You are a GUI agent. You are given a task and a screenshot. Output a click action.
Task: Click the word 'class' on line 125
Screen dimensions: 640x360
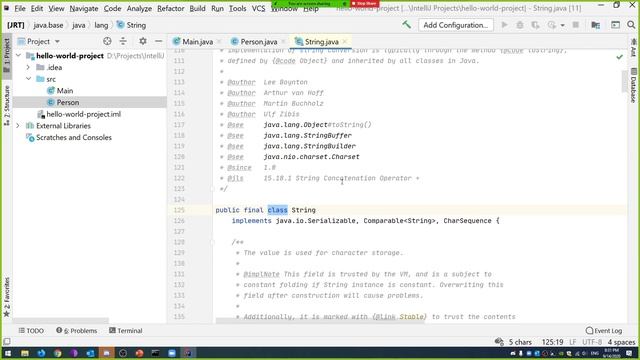point(278,210)
